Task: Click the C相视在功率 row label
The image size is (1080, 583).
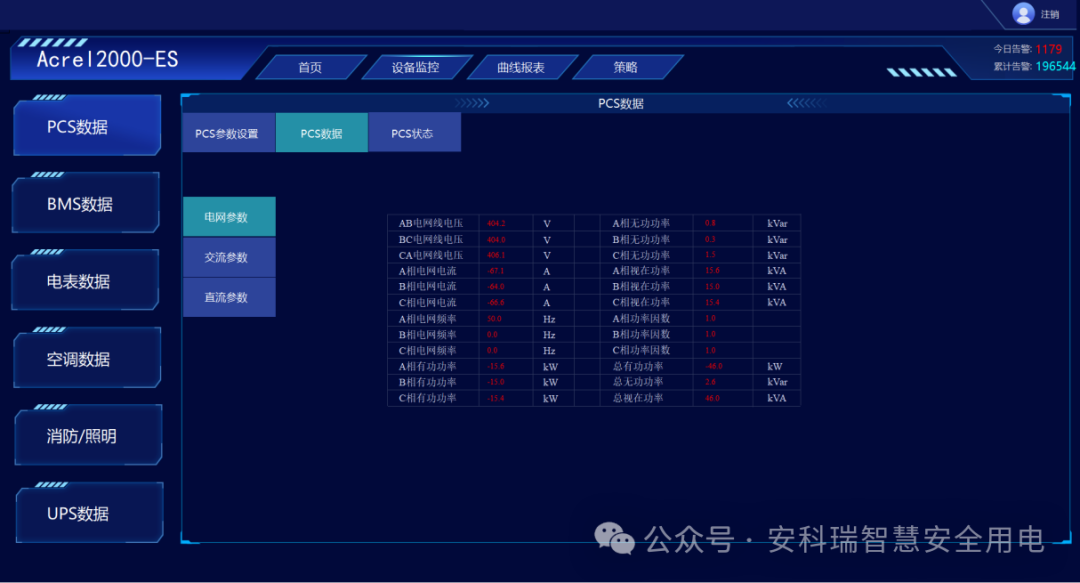Action: (x=641, y=303)
